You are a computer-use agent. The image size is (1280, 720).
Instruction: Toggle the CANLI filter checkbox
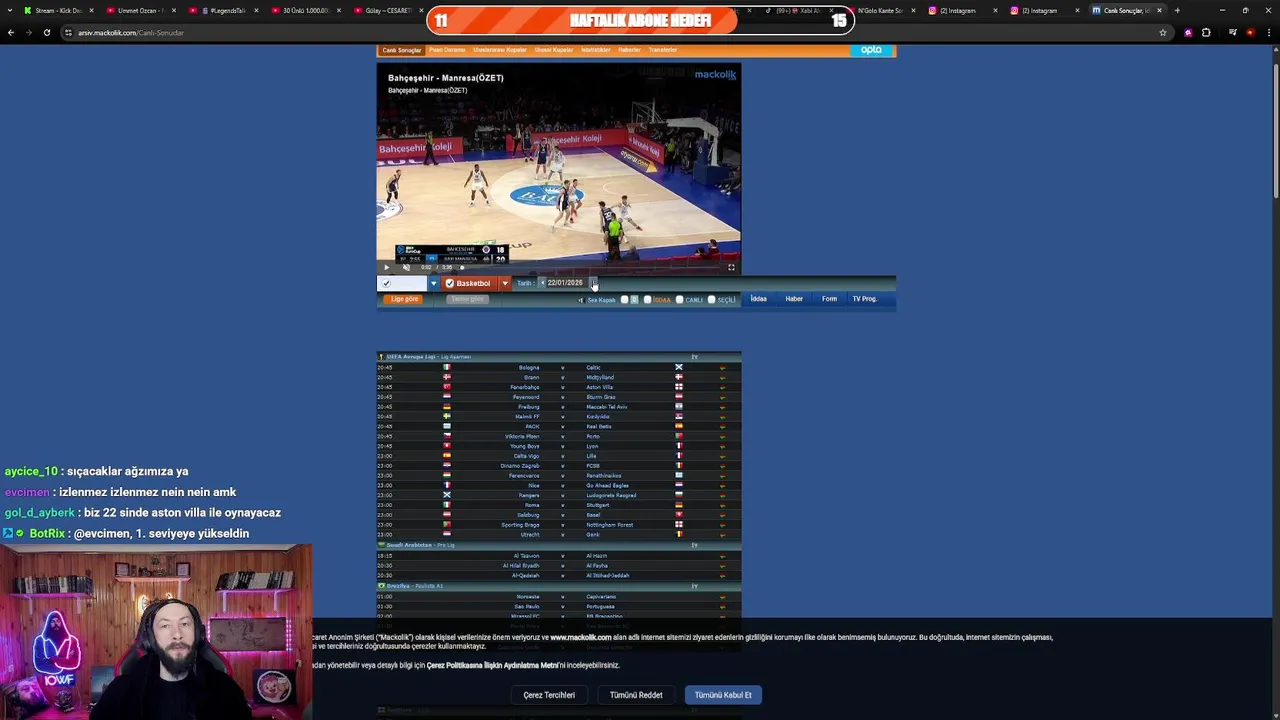click(679, 300)
